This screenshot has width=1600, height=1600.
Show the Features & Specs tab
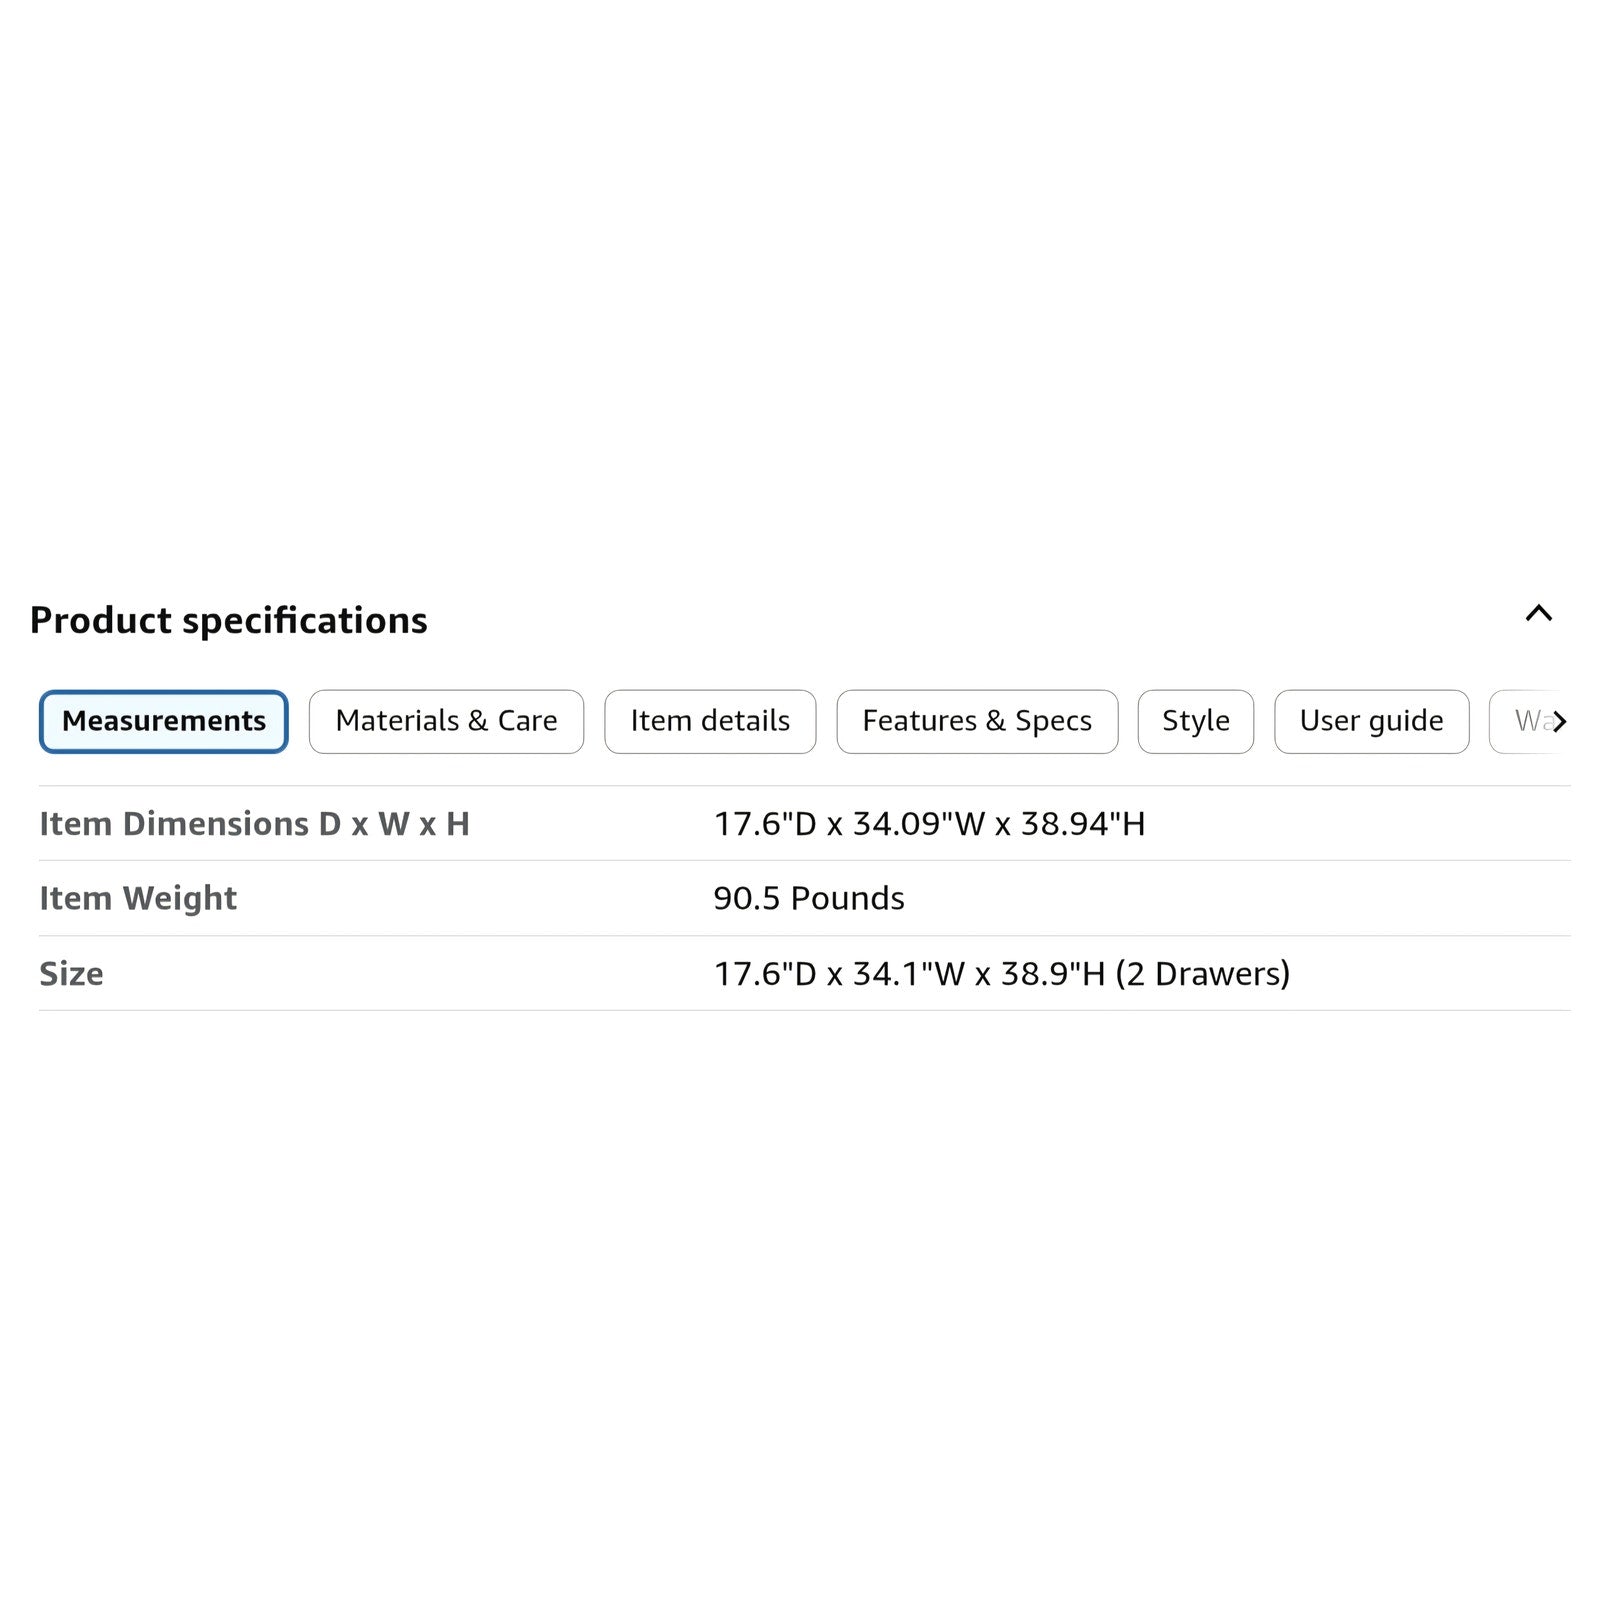click(977, 721)
